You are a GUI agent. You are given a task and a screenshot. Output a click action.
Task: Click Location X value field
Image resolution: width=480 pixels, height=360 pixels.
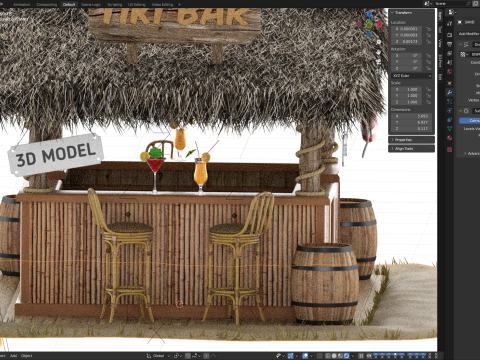click(x=407, y=29)
